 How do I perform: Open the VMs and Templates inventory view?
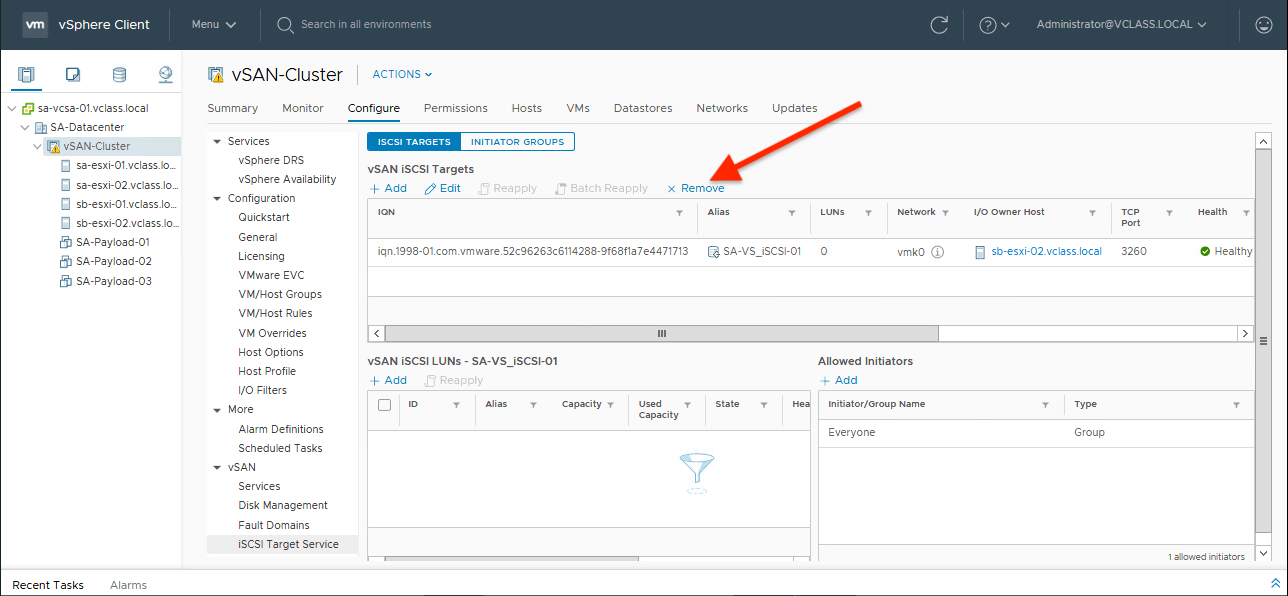tap(73, 74)
